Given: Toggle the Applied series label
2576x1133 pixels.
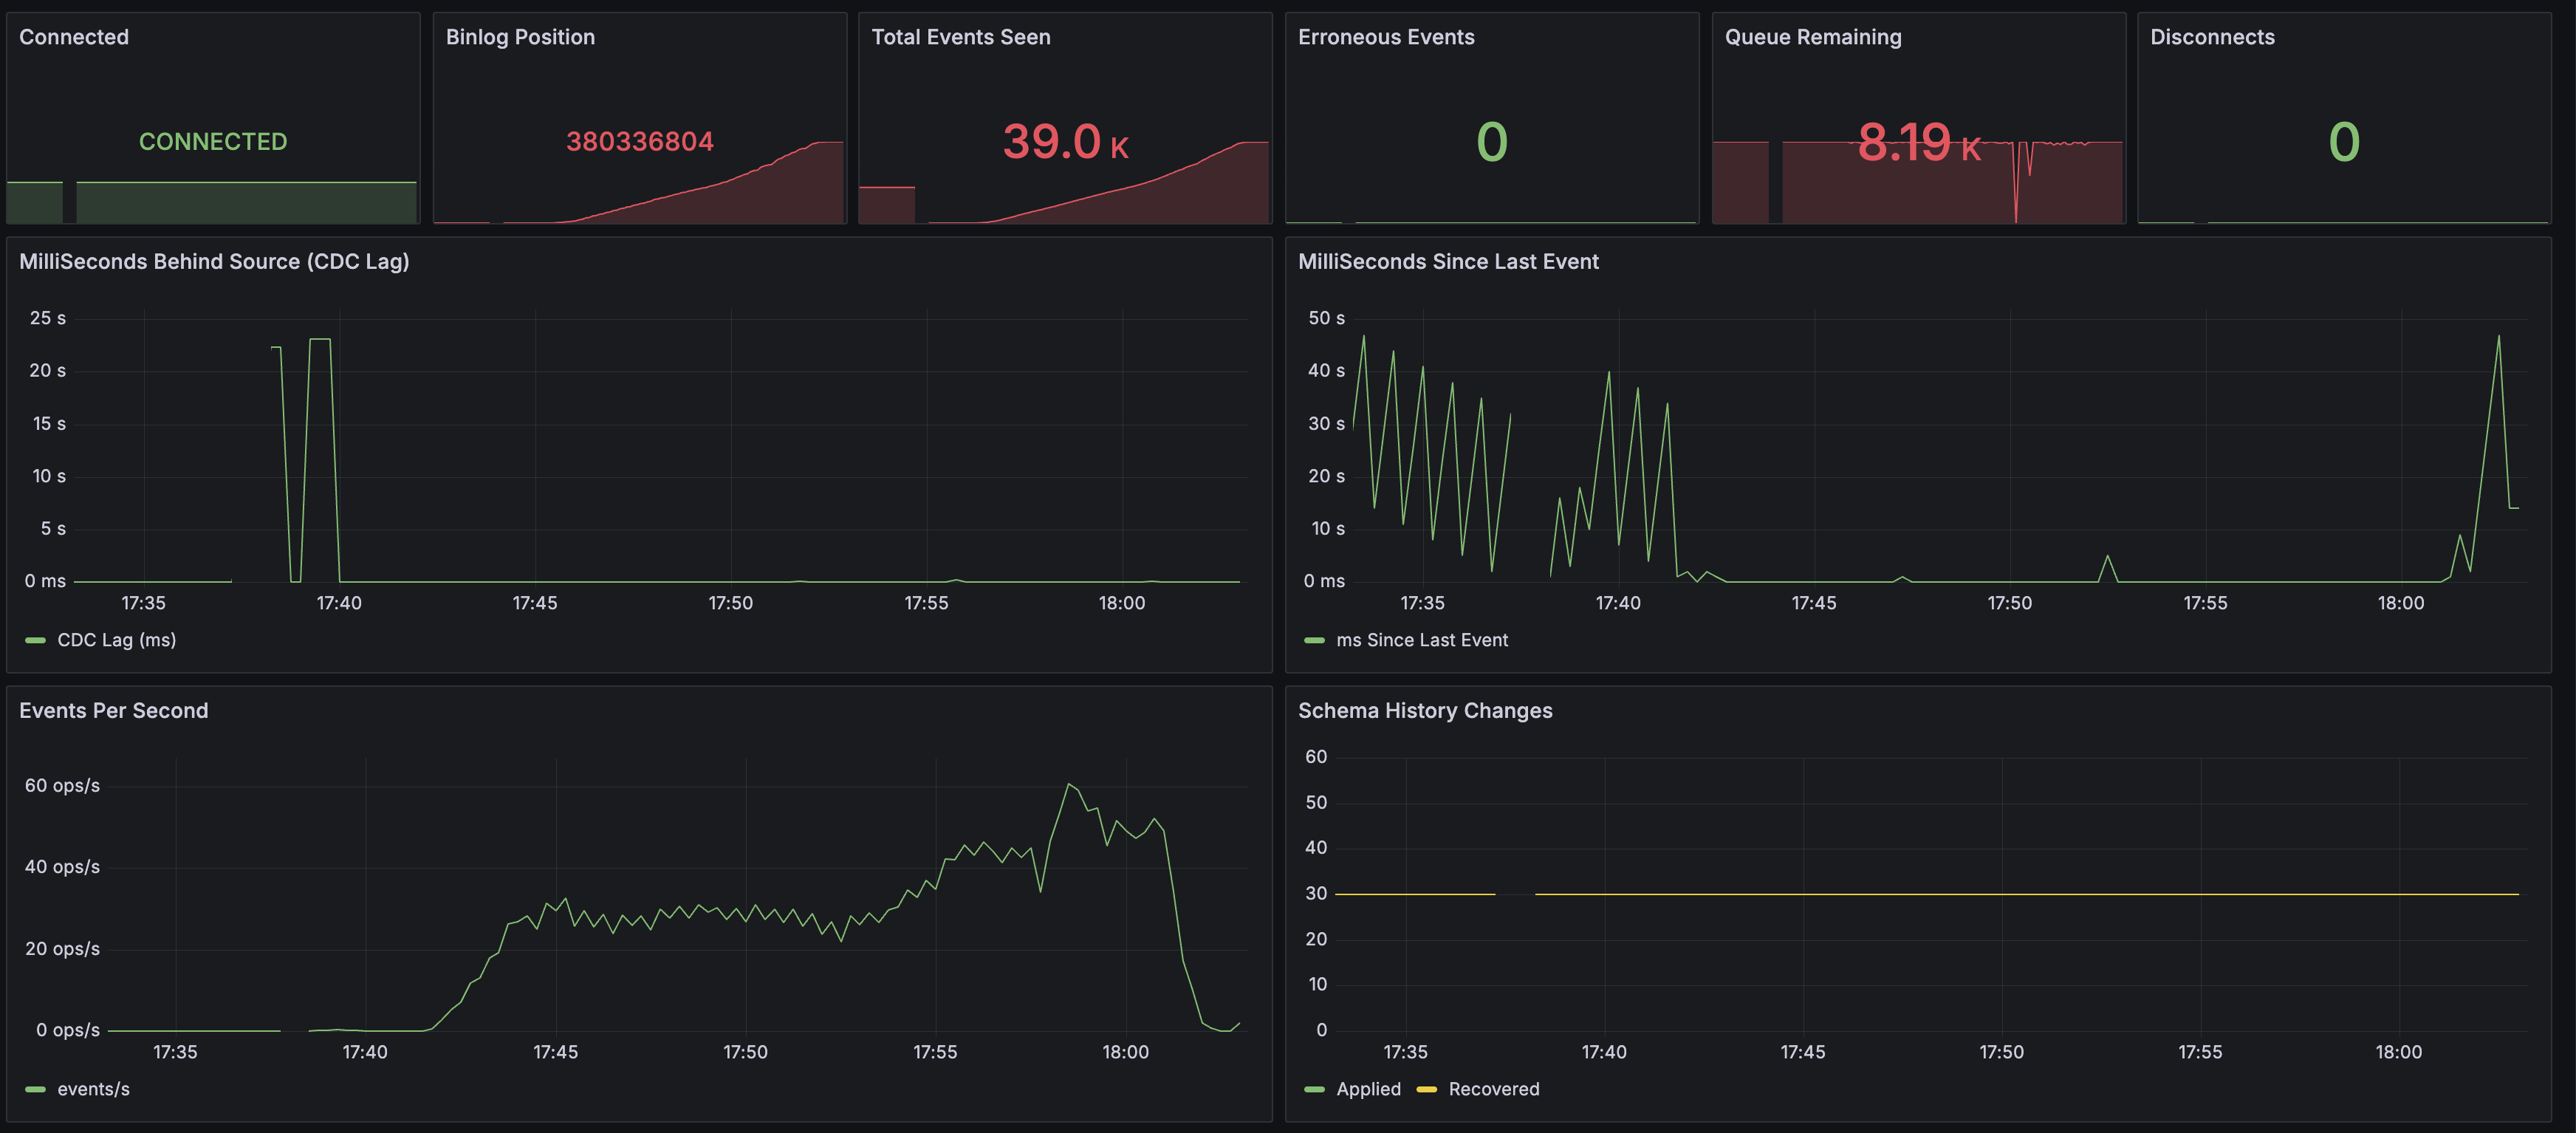Looking at the screenshot, I should (1368, 1089).
